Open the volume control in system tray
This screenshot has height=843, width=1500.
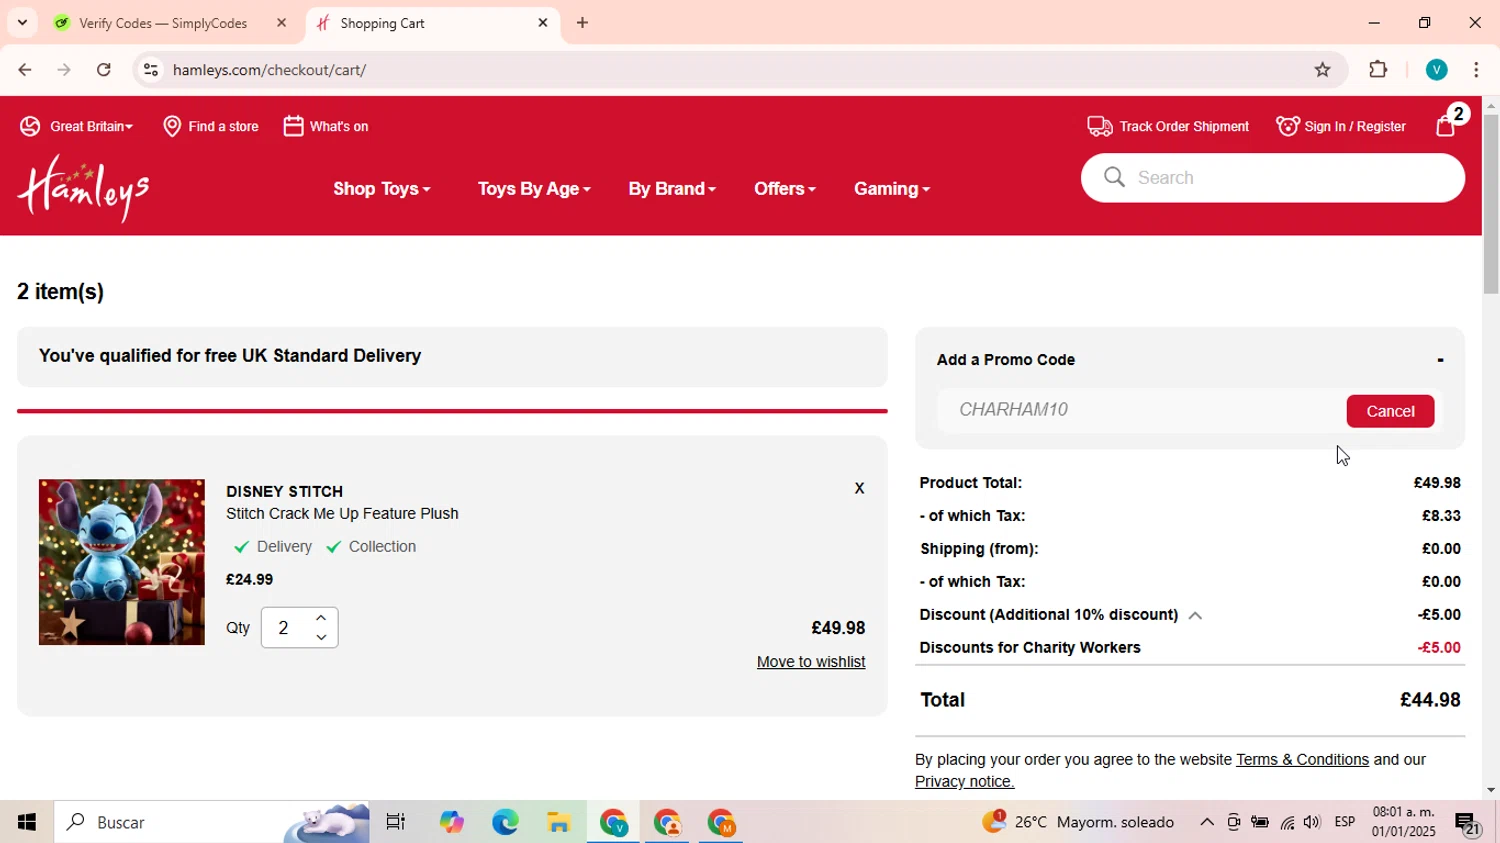1312,822
